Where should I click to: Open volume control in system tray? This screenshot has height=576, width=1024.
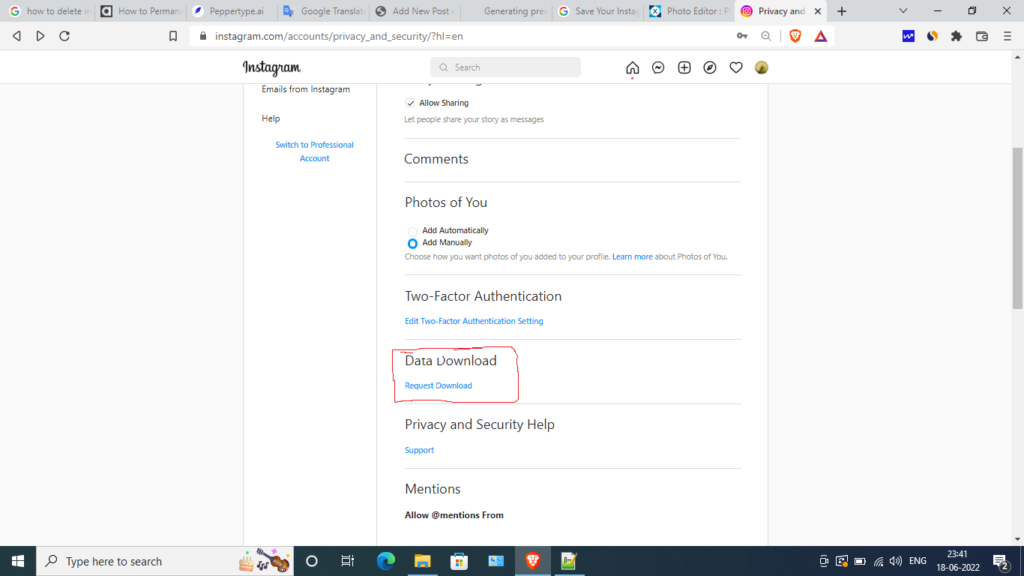coord(895,561)
